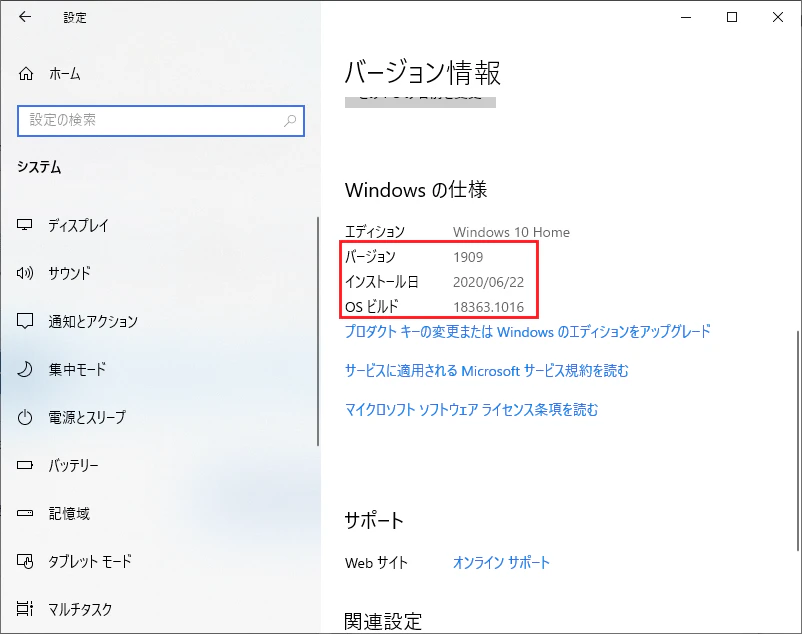Select the version value 1909

coord(468,257)
